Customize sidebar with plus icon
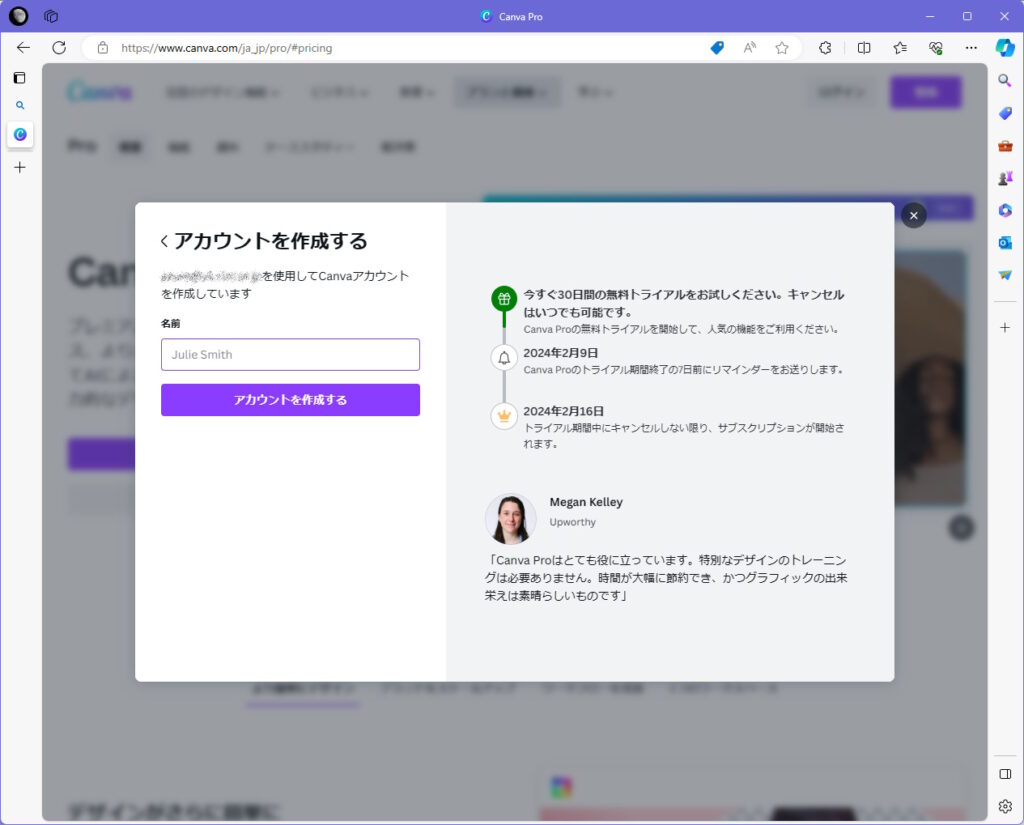1024x825 pixels. [1005, 327]
